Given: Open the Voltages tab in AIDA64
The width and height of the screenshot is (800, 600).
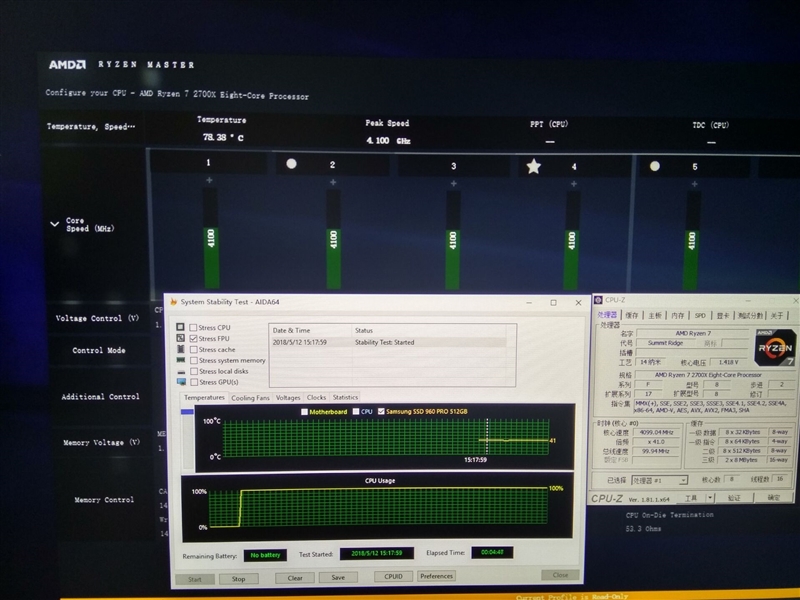Looking at the screenshot, I should (x=288, y=397).
